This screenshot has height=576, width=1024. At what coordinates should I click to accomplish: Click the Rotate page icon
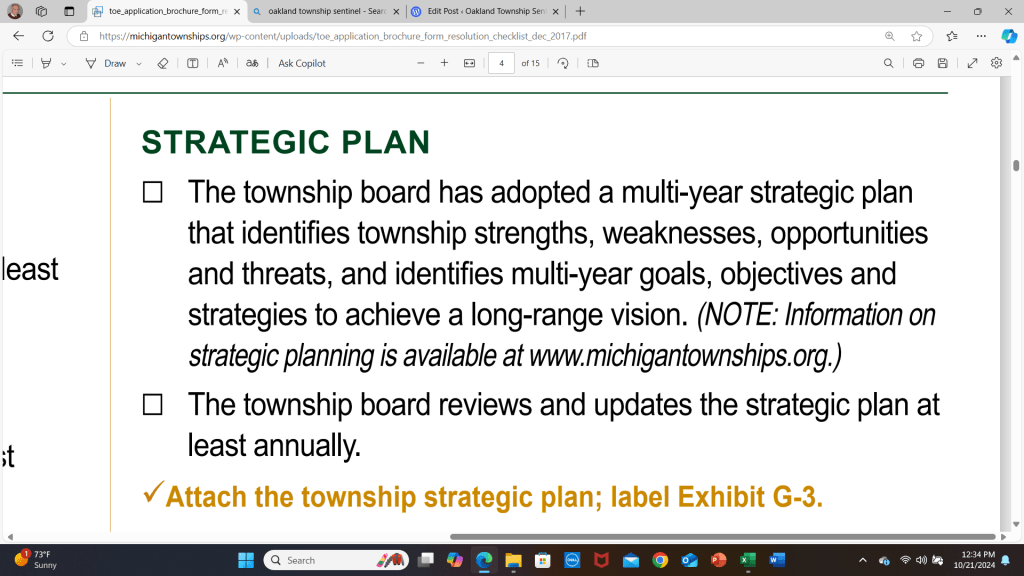[x=563, y=63]
